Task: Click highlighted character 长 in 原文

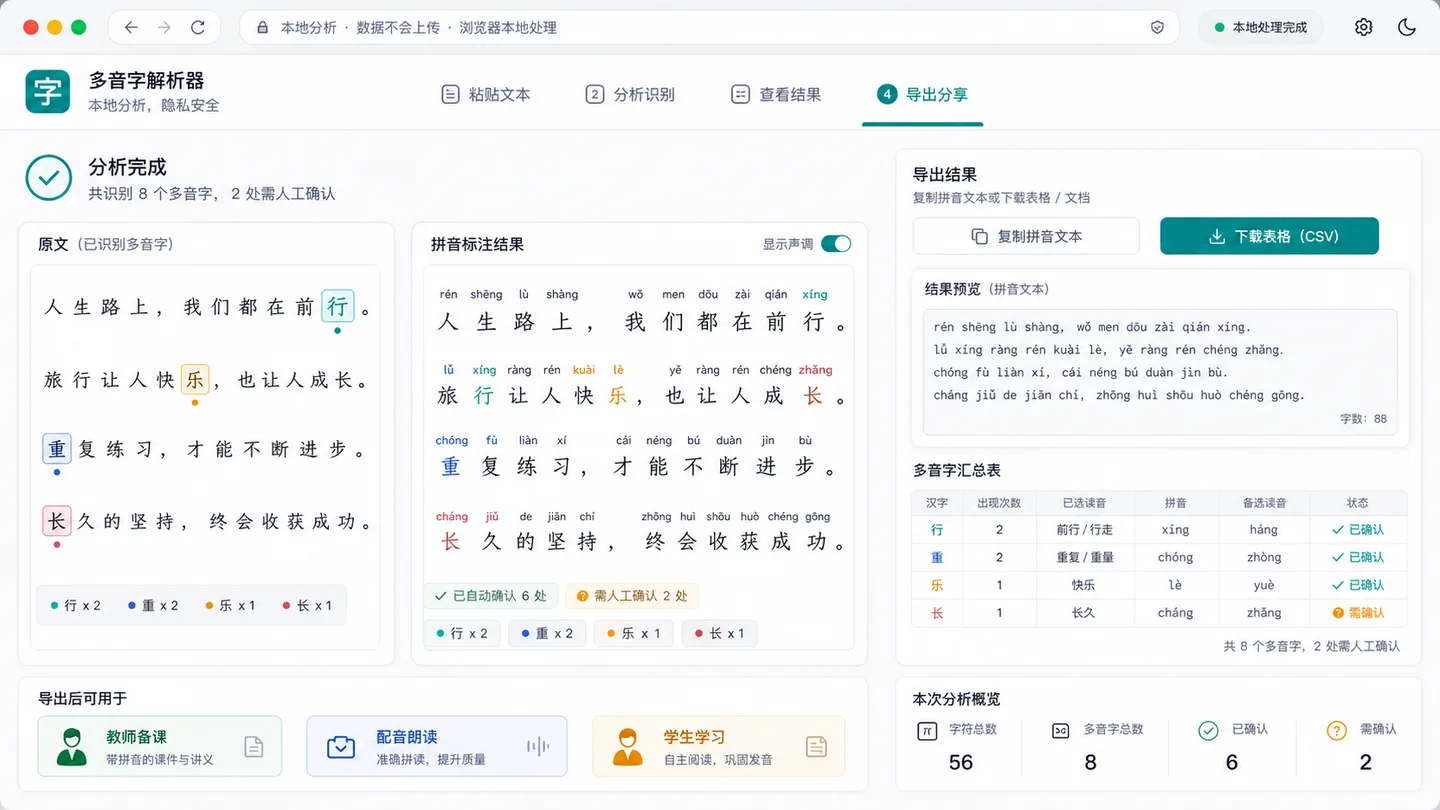Action: [x=57, y=521]
